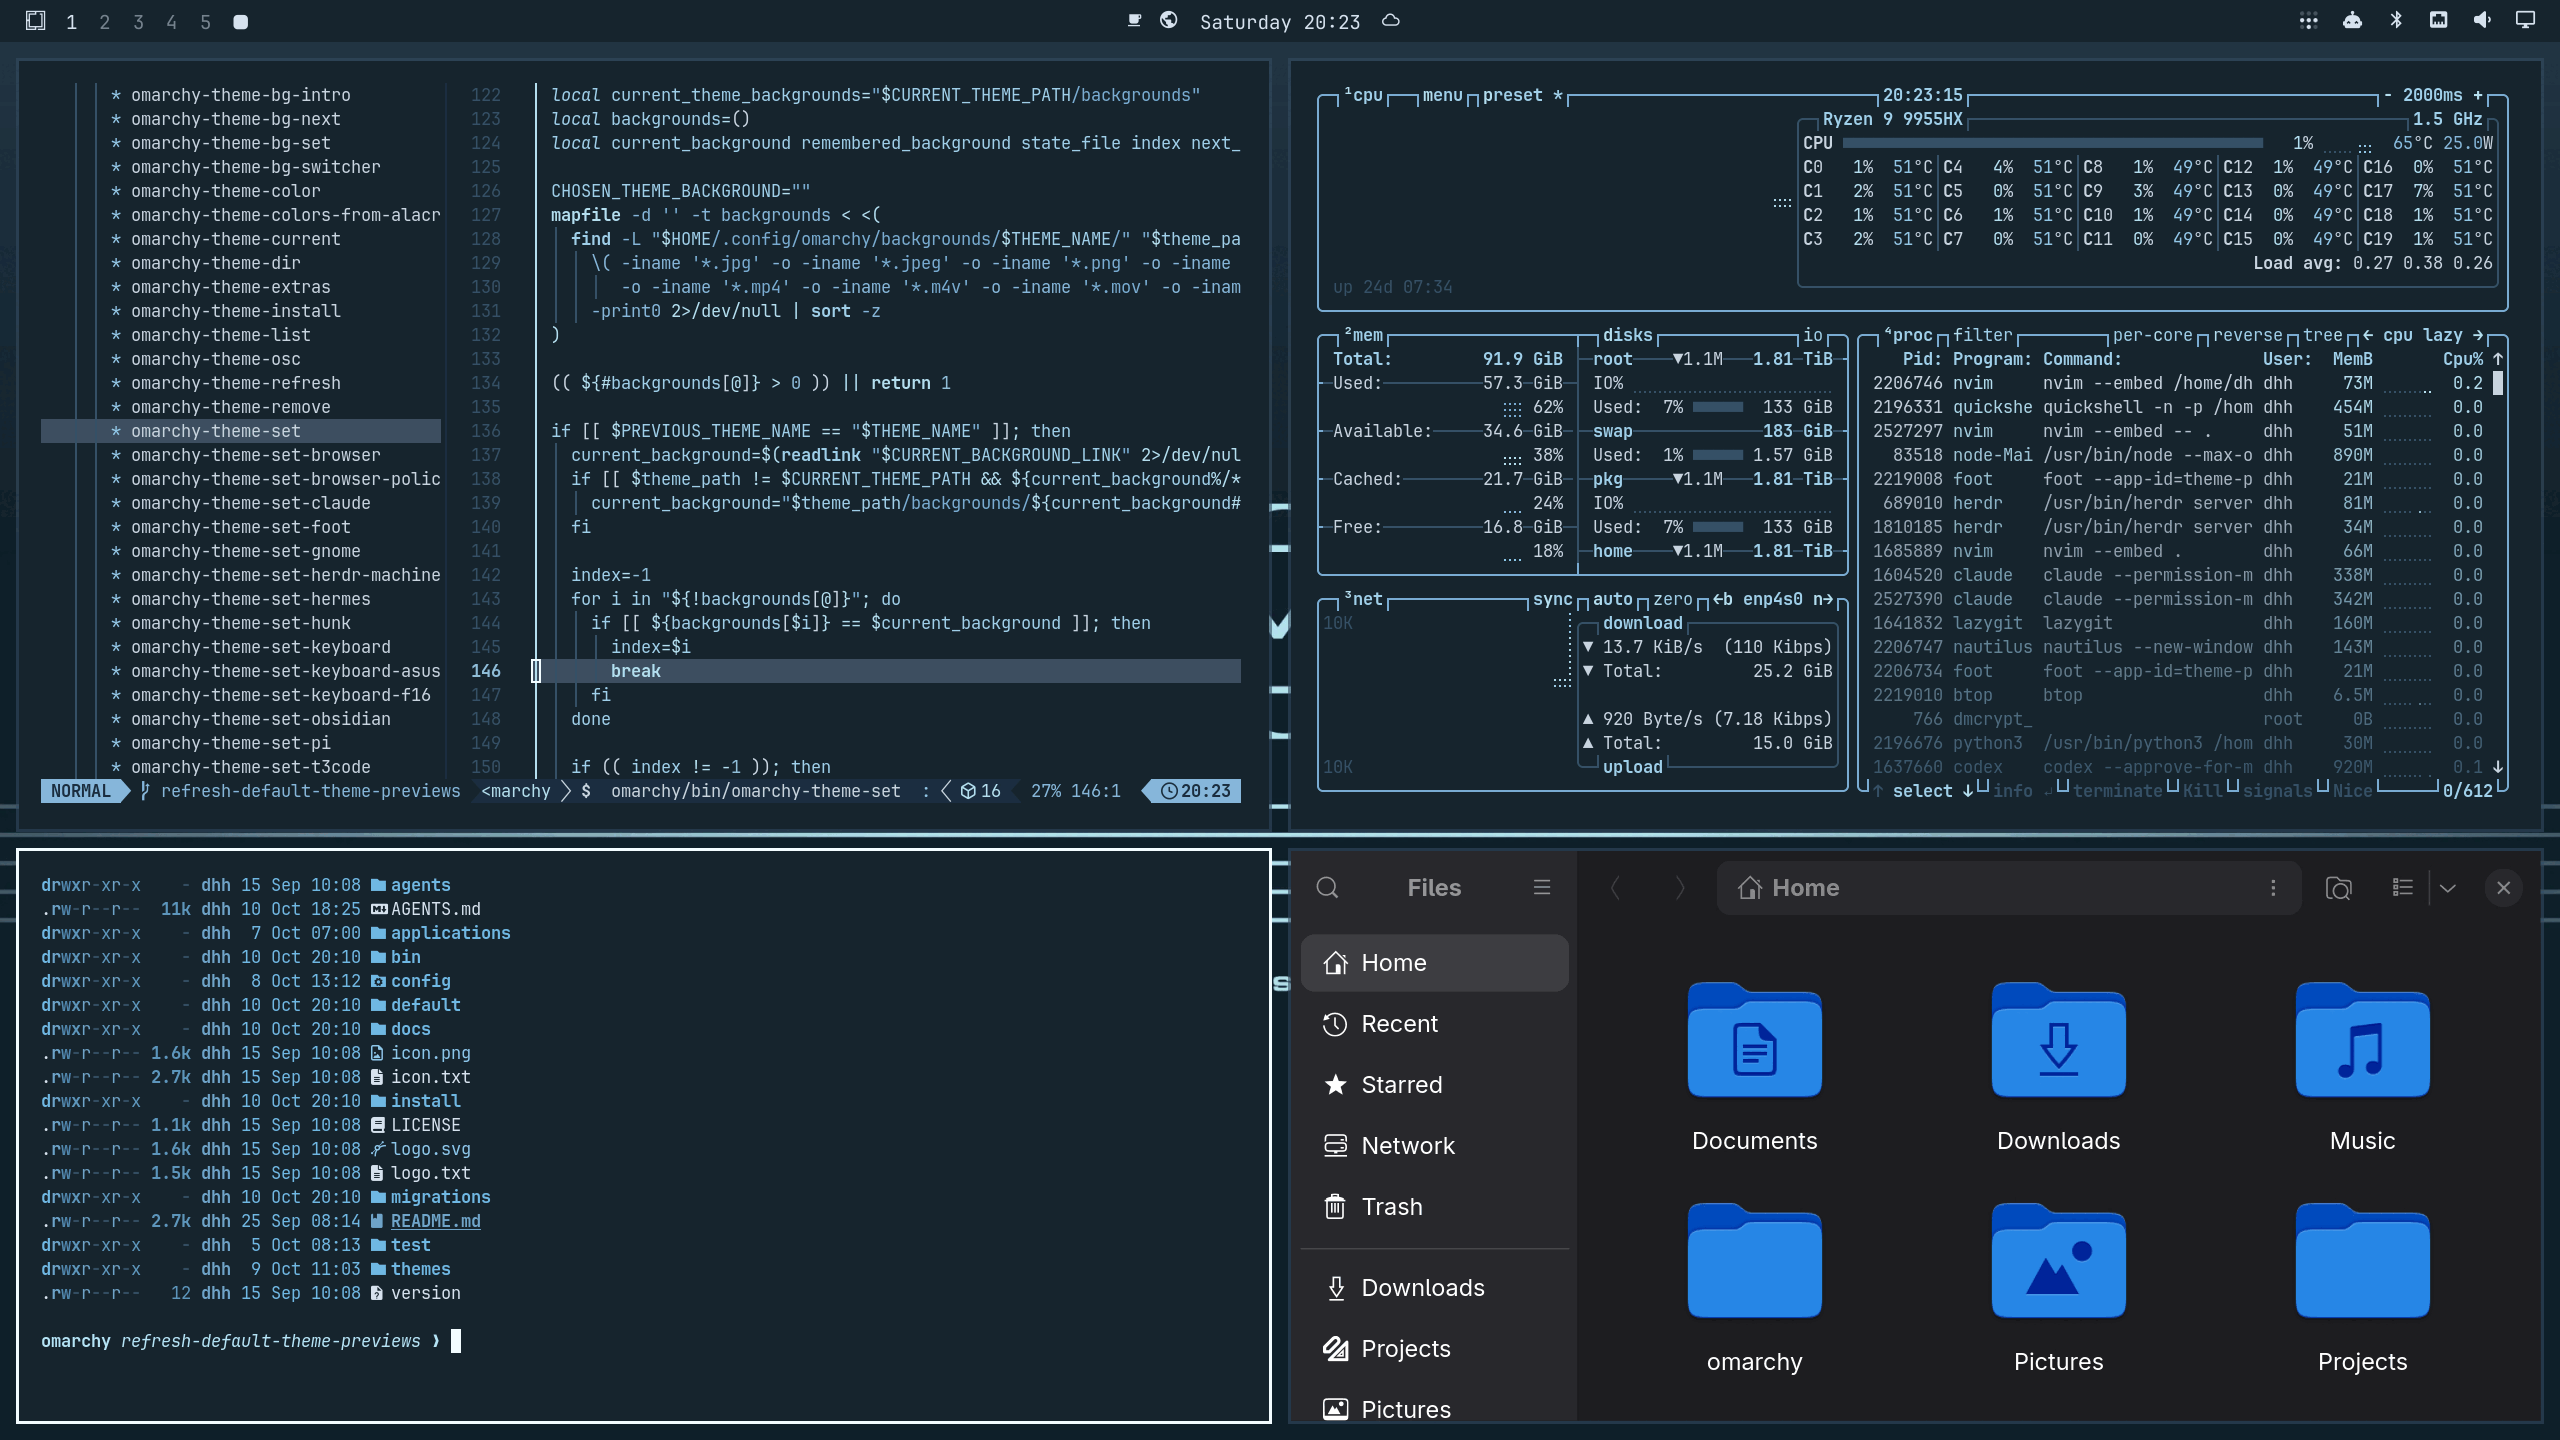Open the Documents folder
The width and height of the screenshot is (2560, 1440).
pyautogui.click(x=1754, y=1067)
